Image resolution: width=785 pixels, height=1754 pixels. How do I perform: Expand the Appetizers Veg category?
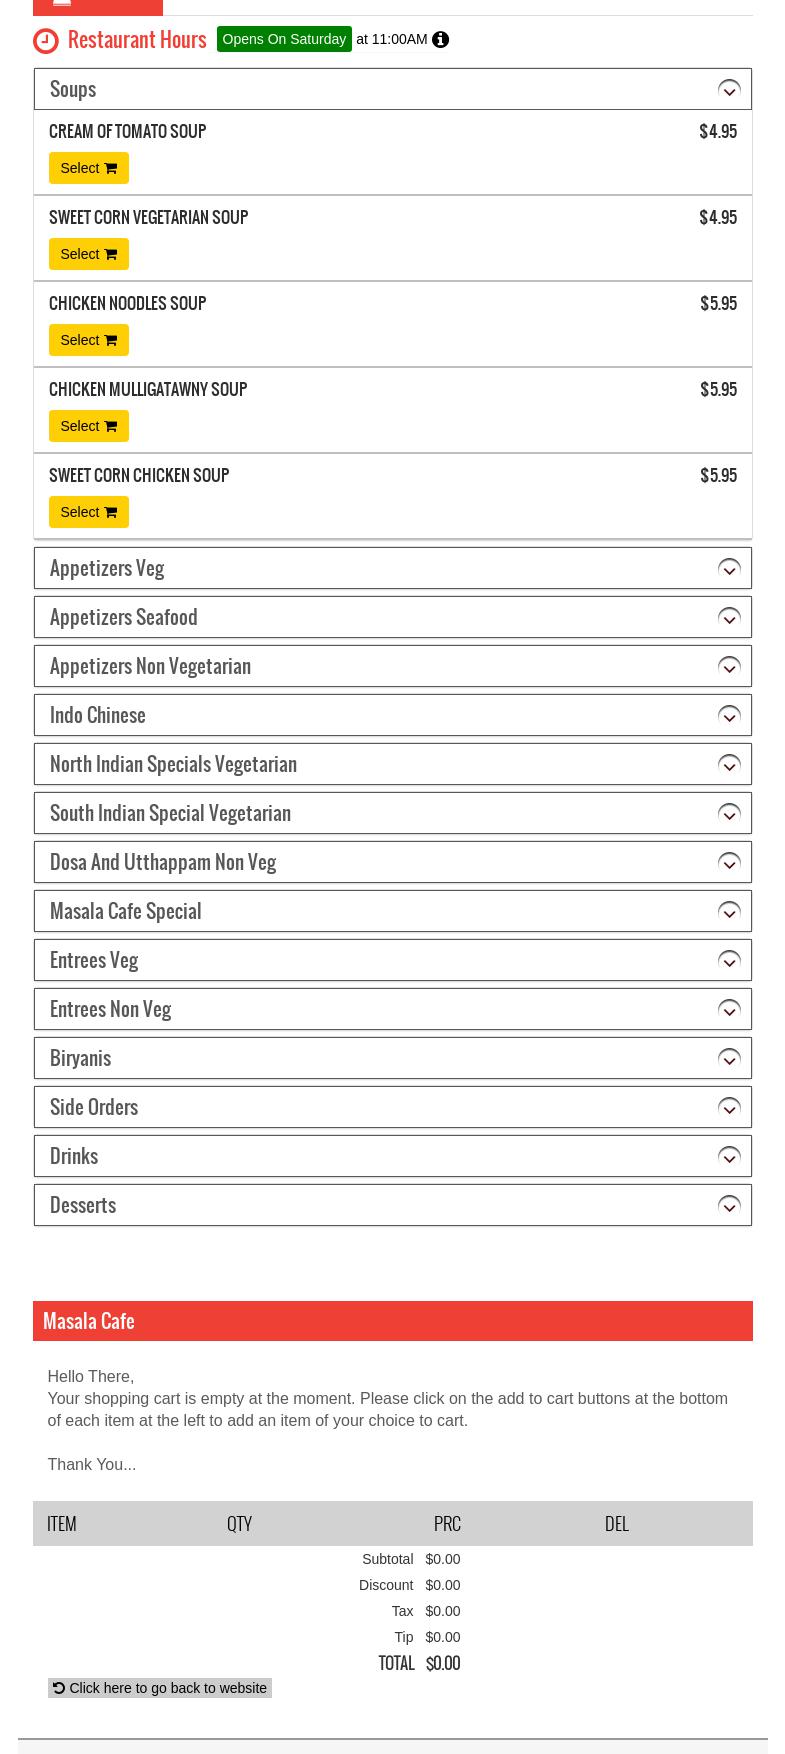click(107, 568)
